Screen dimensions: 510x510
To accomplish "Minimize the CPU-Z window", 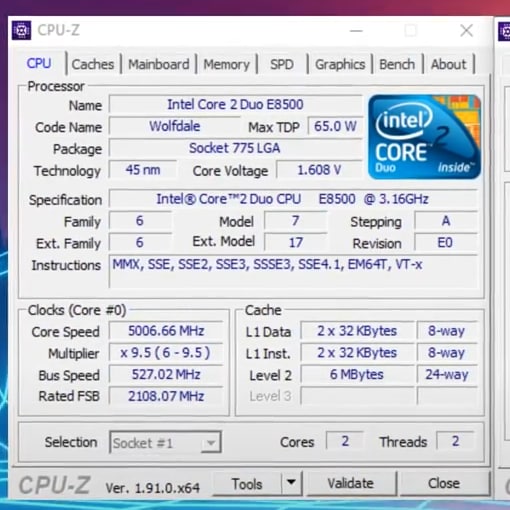I will (356, 31).
